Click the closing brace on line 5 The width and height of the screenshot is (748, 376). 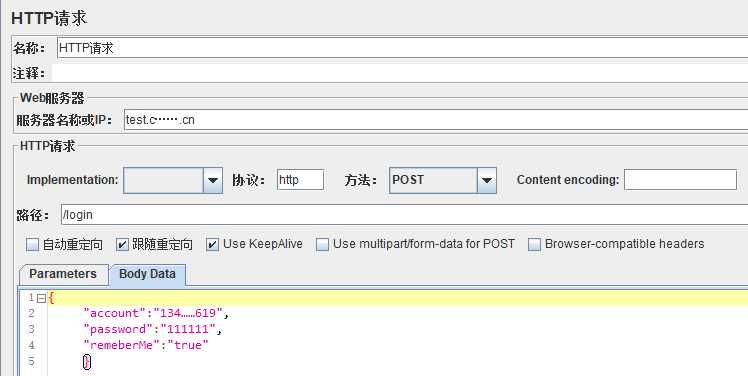click(x=86, y=362)
